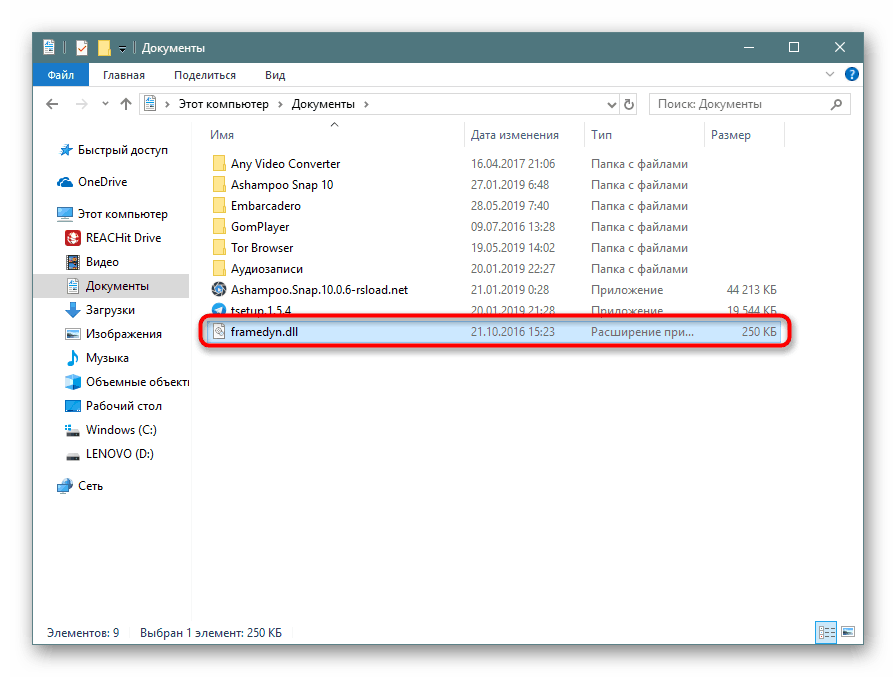Screen dimensions: 896x677
Task: Open the recent locations dropdown arrow
Action: point(105,104)
